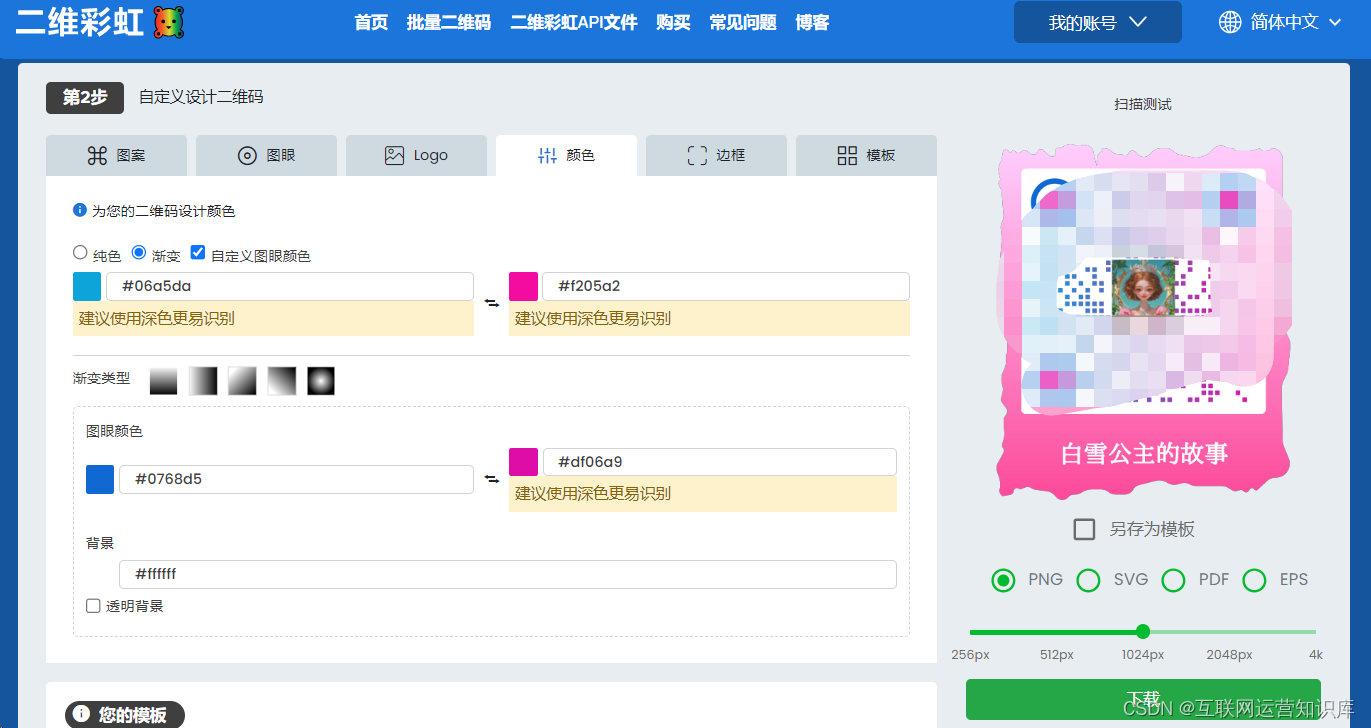Click the #0768d5 hex input field
The width and height of the screenshot is (1371, 728).
(296, 479)
